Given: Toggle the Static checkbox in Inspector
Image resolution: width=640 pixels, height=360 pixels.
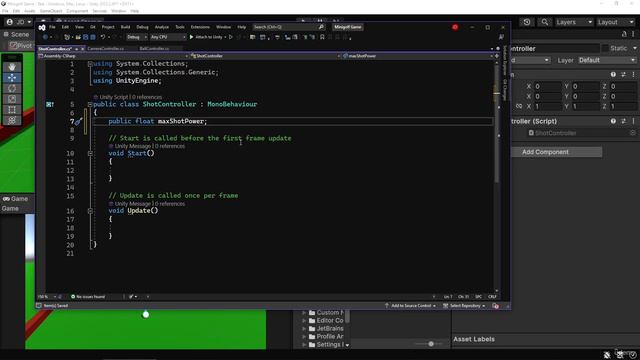Looking at the screenshot, I should 605,49.
